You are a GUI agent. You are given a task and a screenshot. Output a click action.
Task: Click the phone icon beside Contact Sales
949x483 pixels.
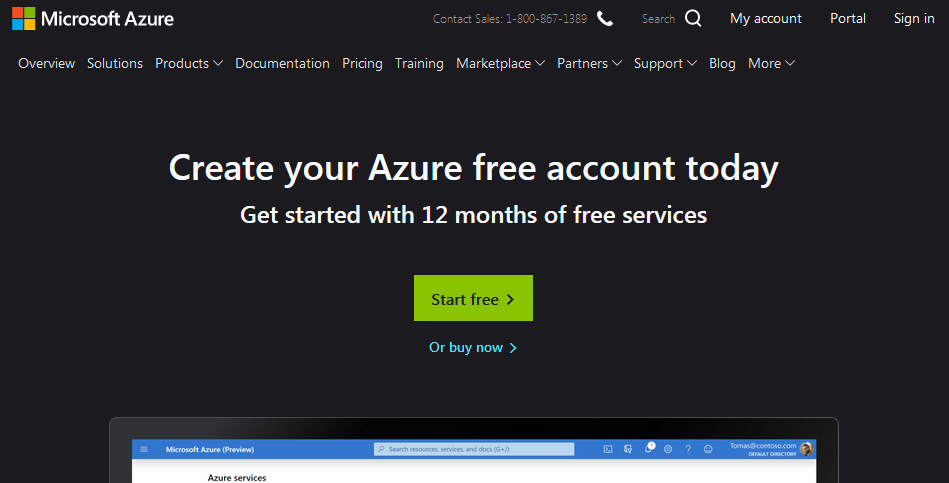(605, 19)
